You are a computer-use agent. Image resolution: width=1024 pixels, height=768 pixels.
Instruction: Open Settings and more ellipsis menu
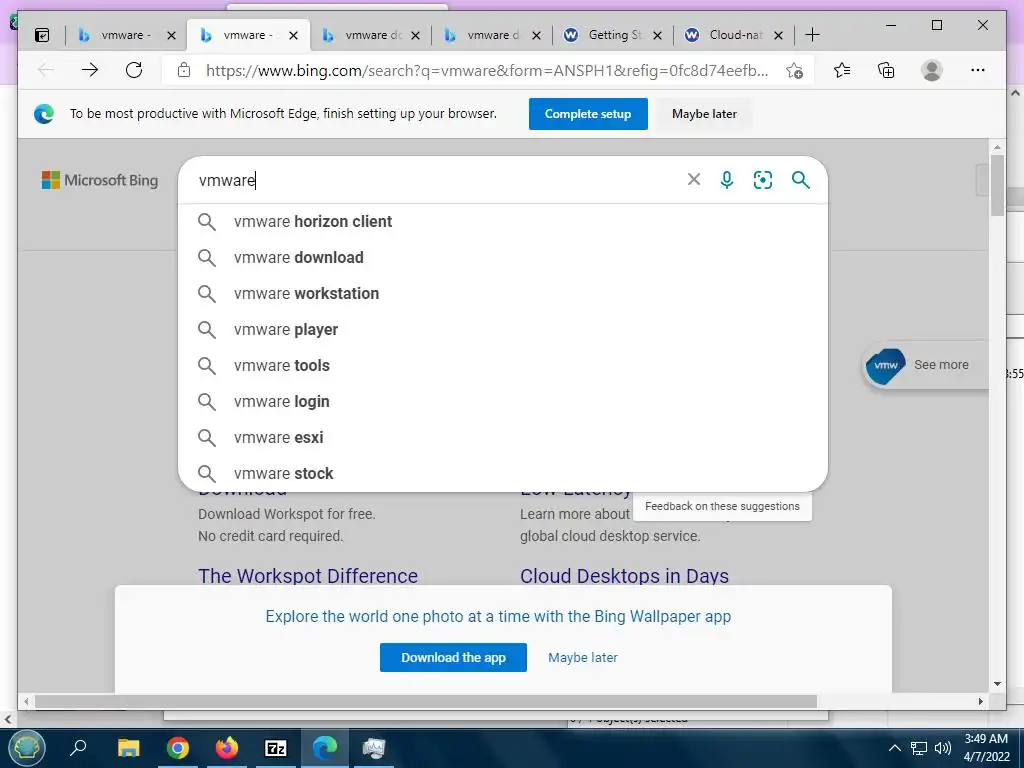[x=978, y=70]
